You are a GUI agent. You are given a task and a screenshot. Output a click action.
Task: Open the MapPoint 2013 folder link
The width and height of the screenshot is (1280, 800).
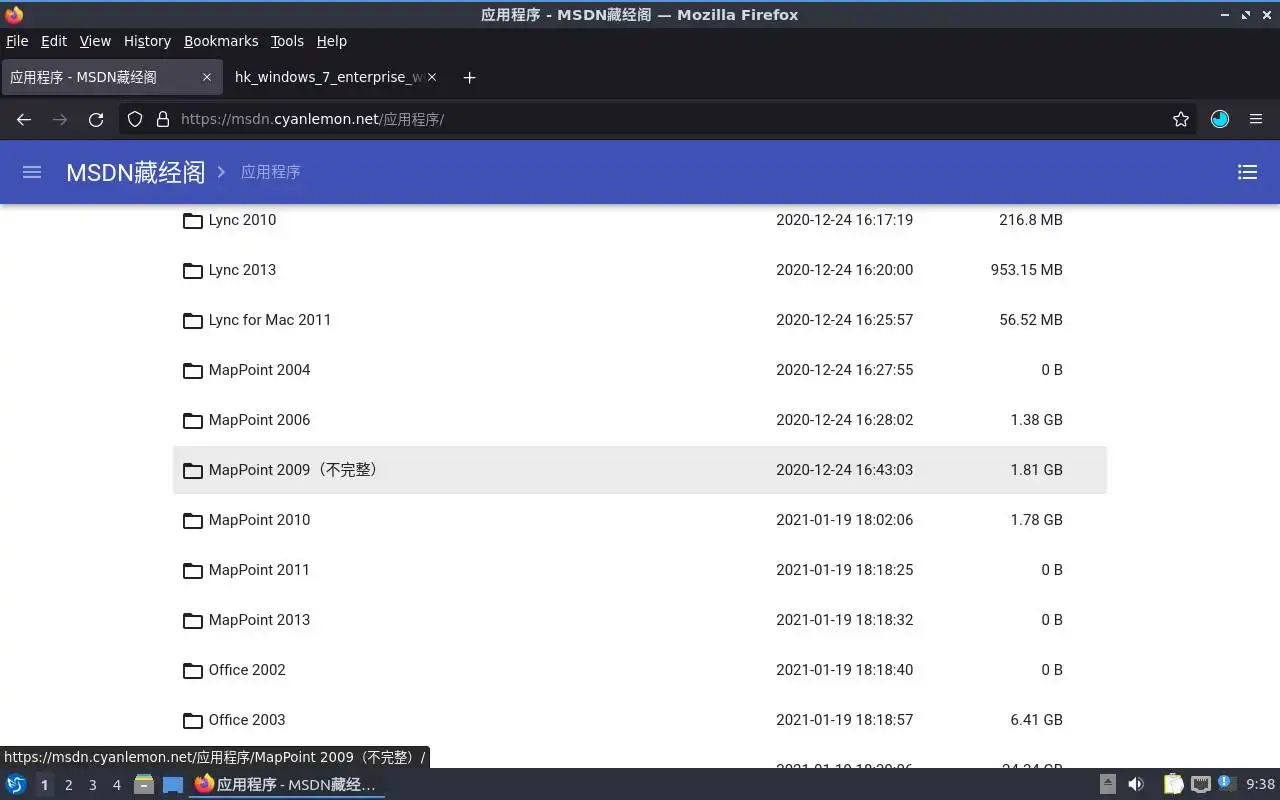click(259, 620)
